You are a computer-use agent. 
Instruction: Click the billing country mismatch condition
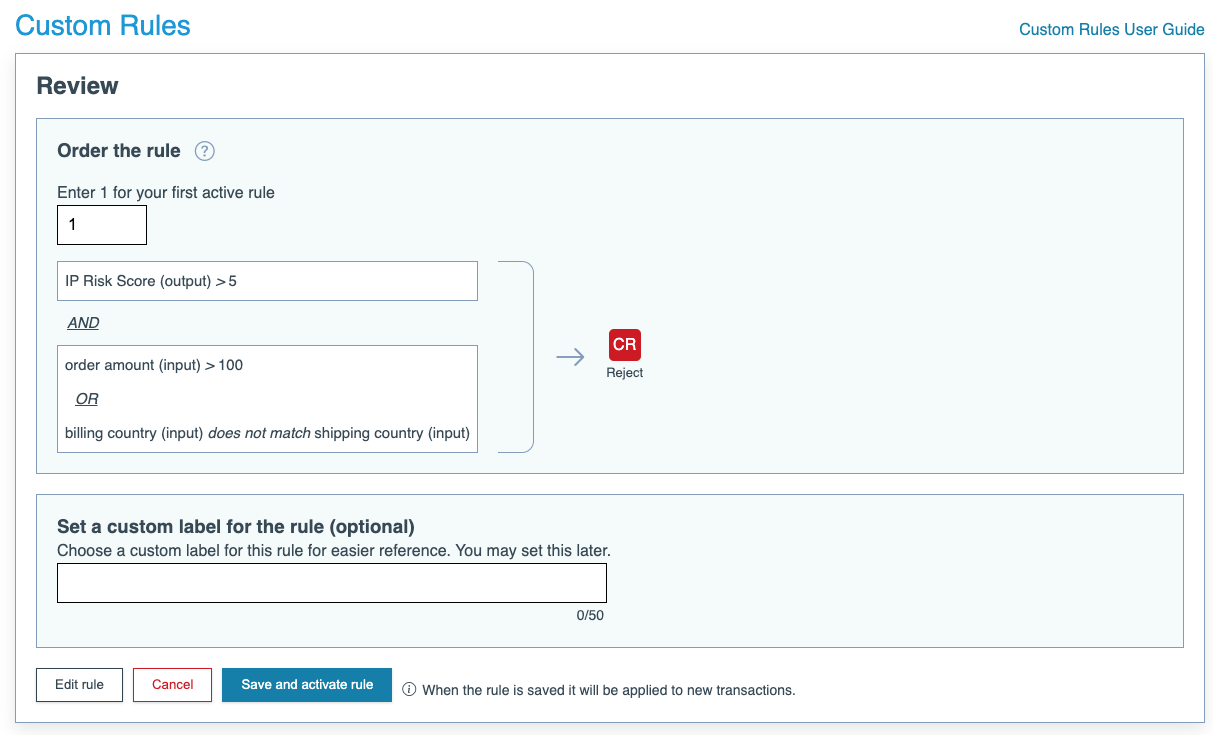267,433
